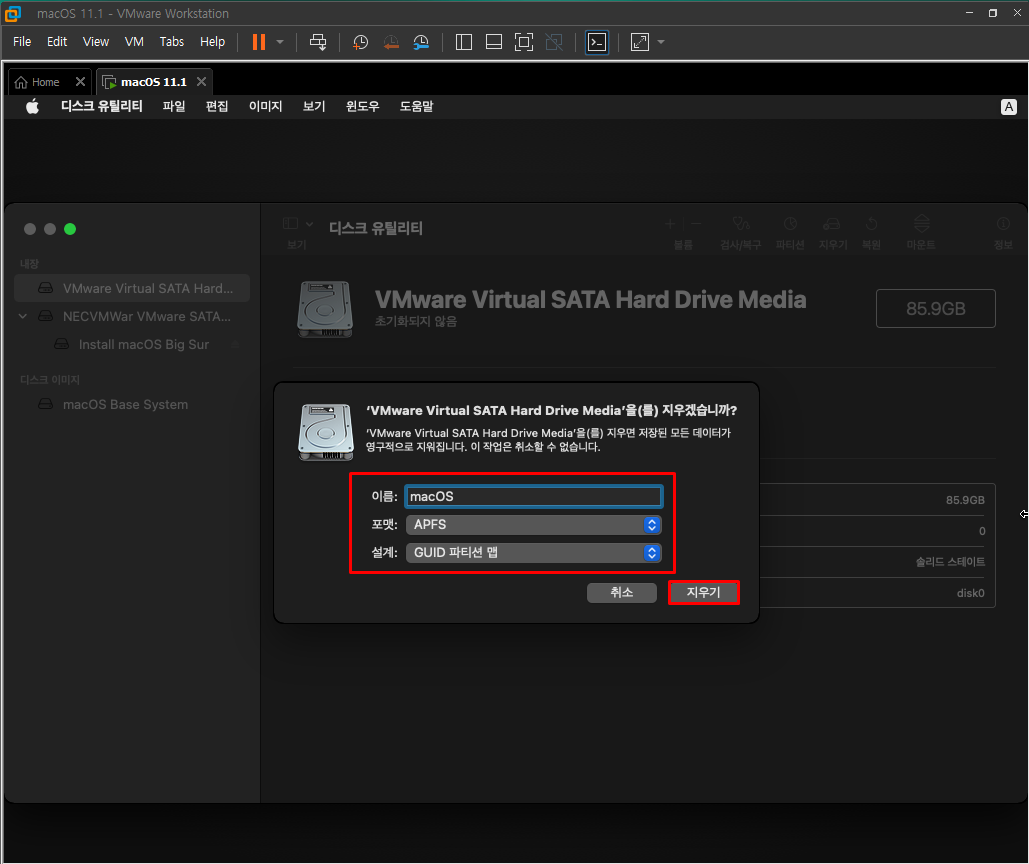Revert to snapshot toolbar icon
The height and width of the screenshot is (864, 1029).
pos(391,42)
